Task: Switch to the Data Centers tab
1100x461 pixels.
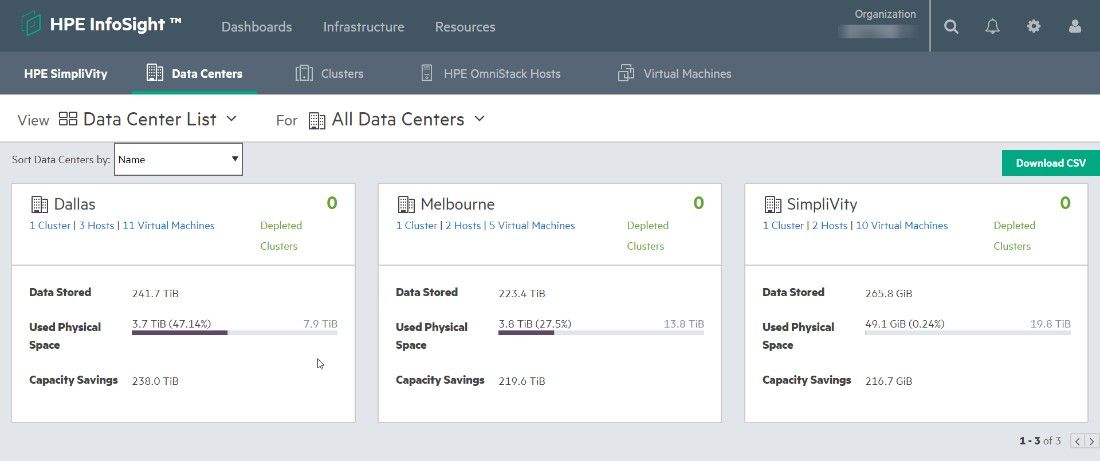Action: pos(194,73)
